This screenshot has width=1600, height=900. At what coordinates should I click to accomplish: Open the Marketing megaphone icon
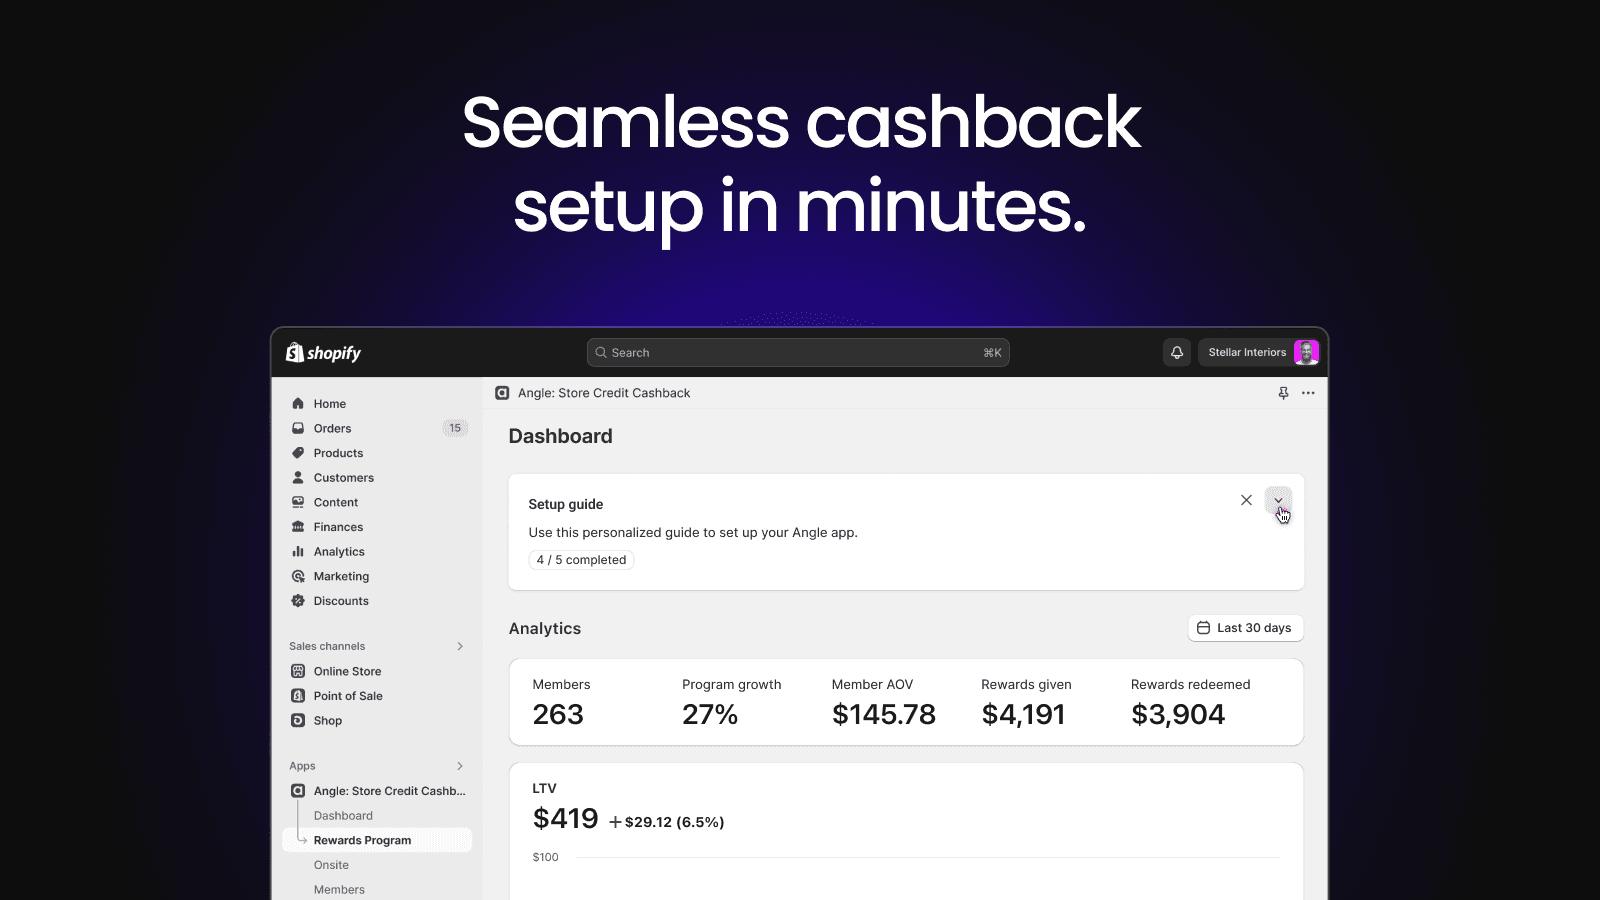point(298,576)
